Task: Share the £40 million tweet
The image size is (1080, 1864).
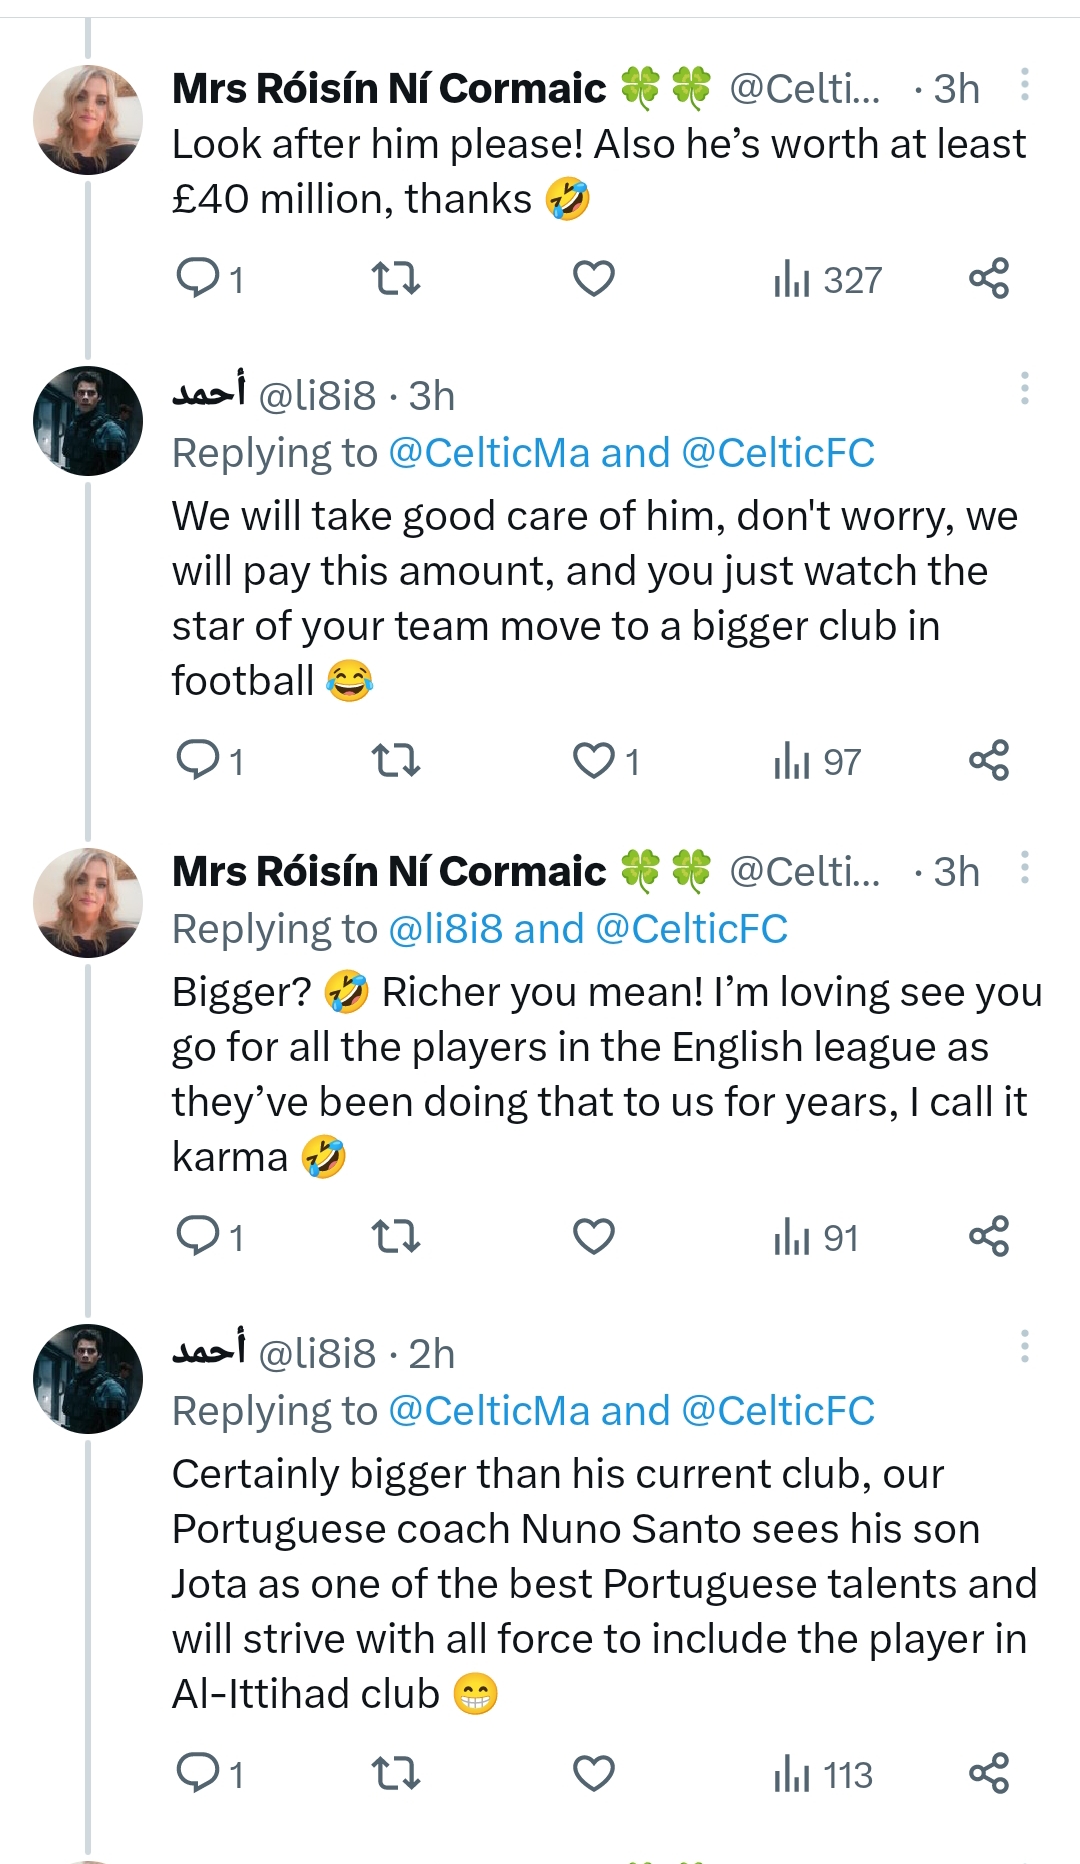Action: click(x=988, y=278)
